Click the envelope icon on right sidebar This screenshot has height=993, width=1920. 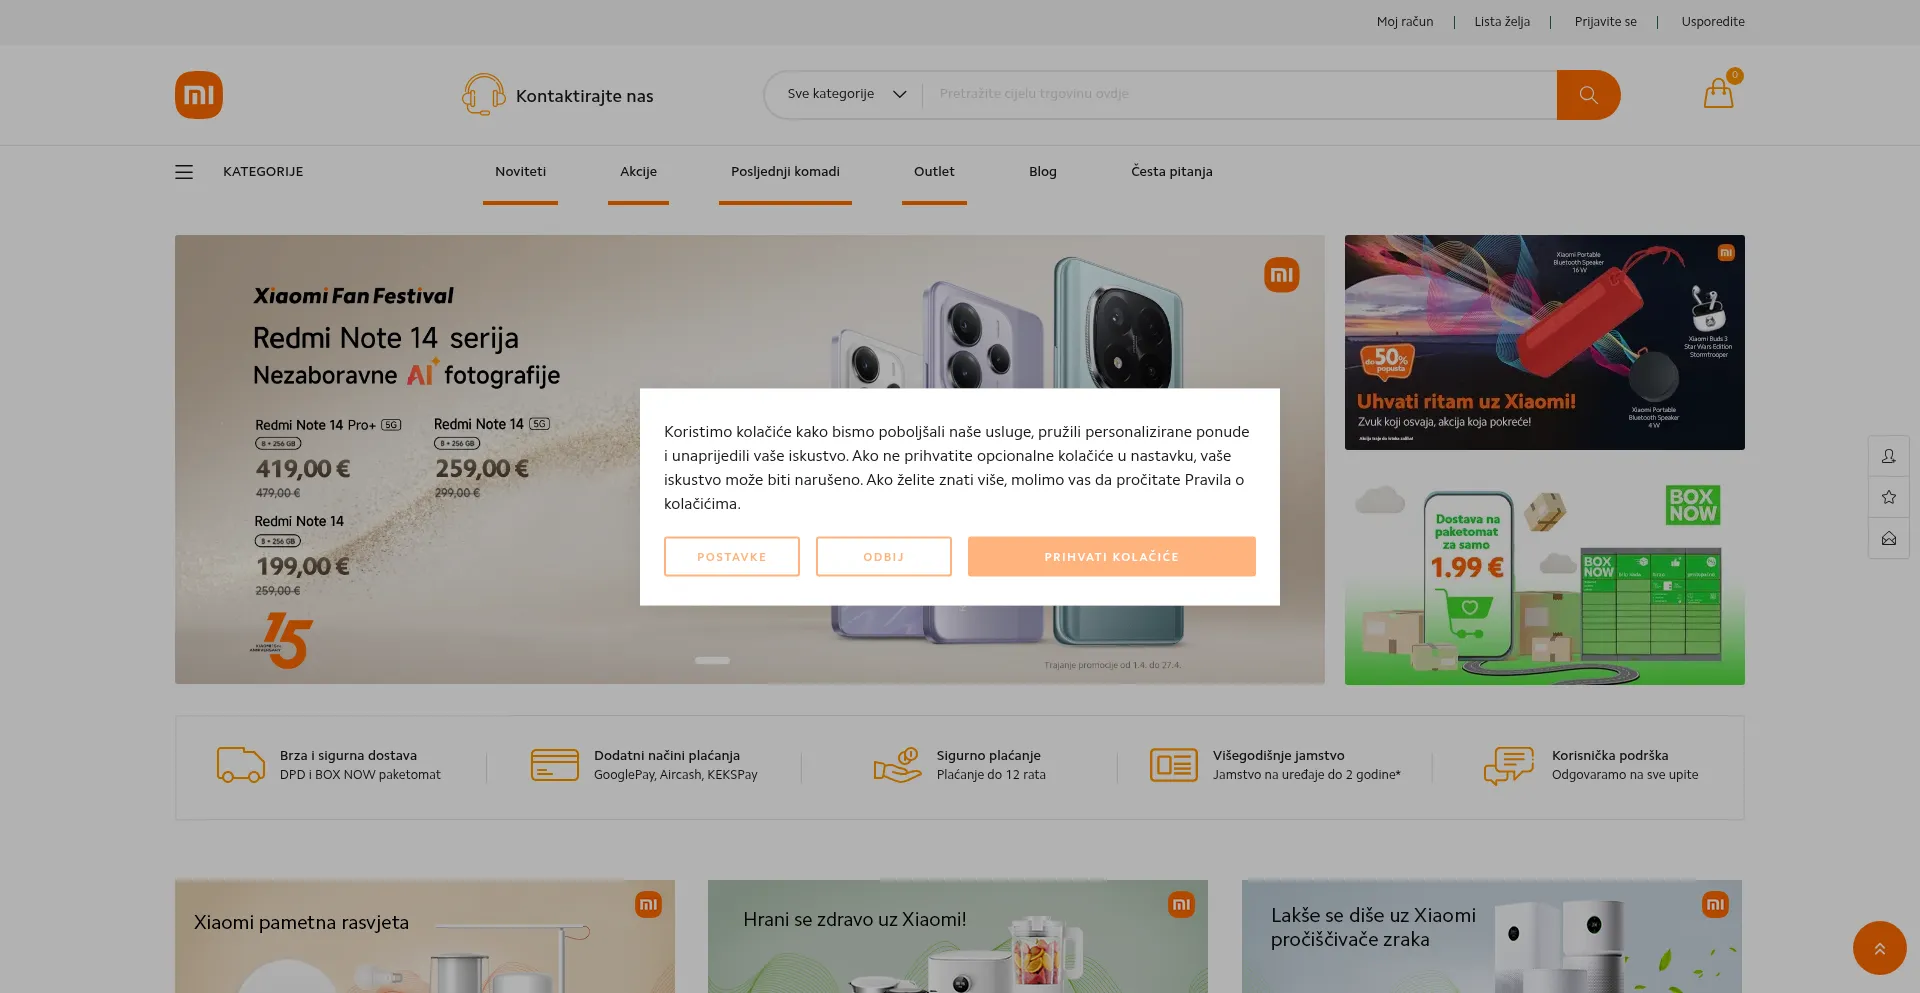[x=1888, y=538]
